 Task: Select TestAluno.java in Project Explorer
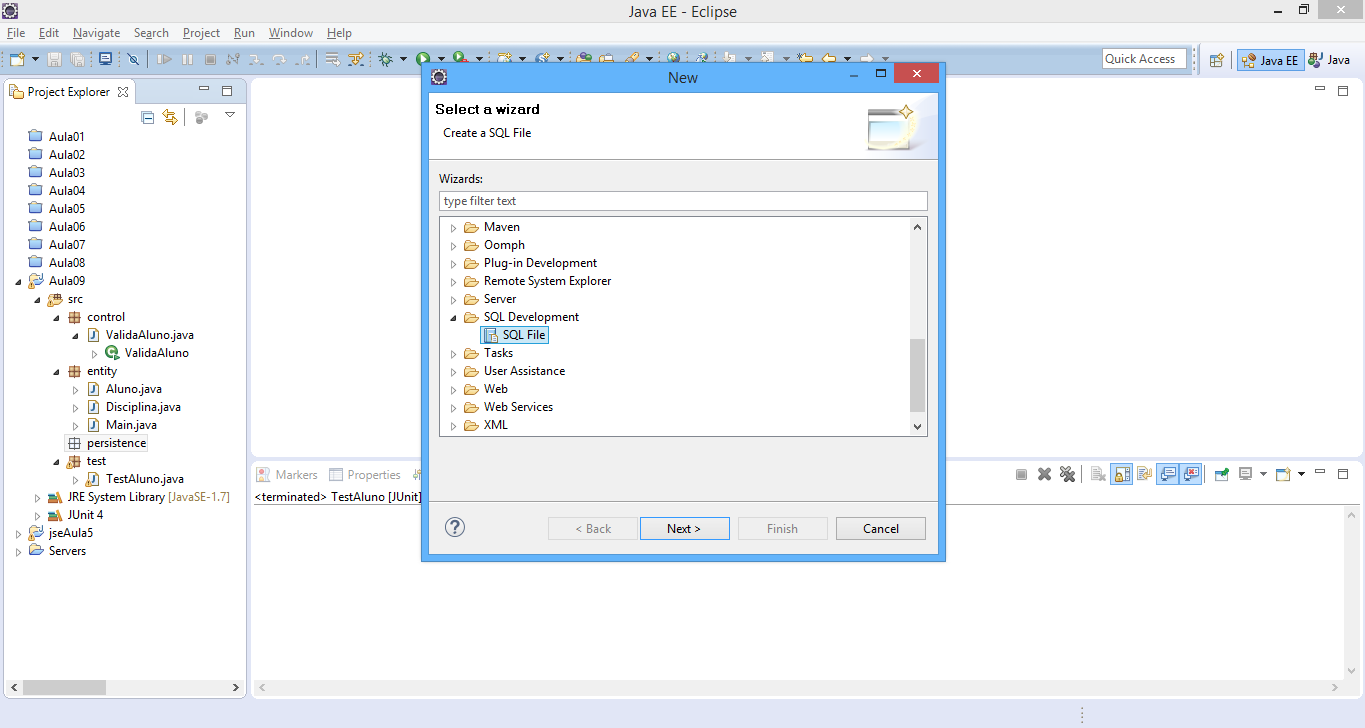(x=135, y=479)
